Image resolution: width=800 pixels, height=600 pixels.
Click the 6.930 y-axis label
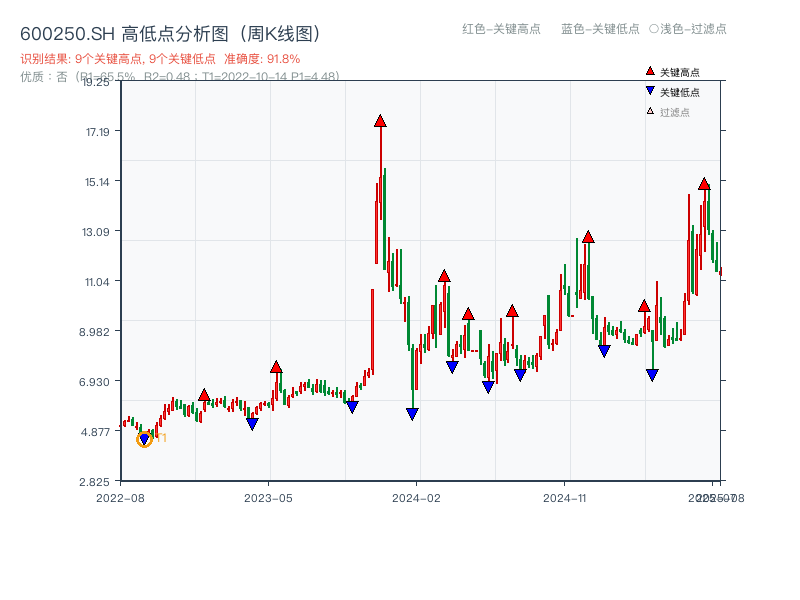tap(94, 382)
